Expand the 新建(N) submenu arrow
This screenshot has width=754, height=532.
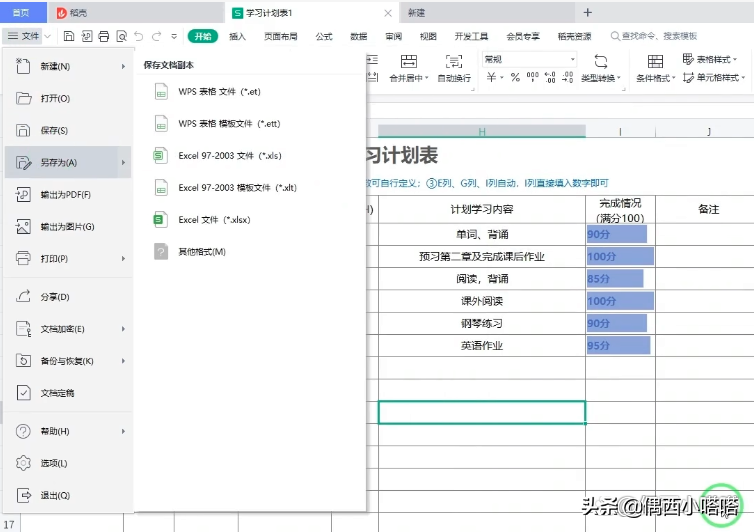point(123,66)
